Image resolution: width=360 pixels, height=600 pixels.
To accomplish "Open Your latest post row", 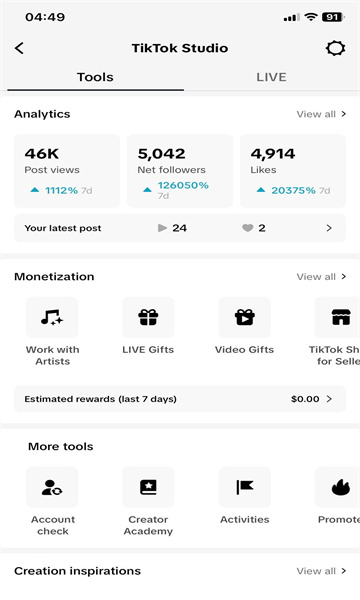I will [180, 228].
